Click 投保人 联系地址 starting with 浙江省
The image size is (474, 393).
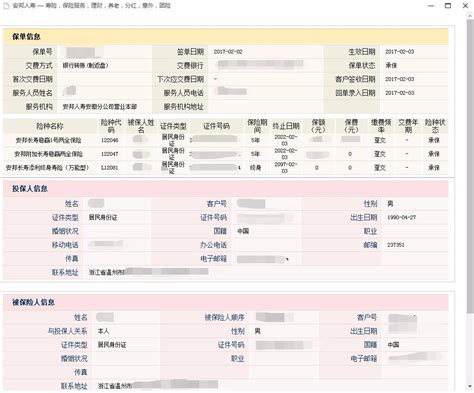coord(148,272)
